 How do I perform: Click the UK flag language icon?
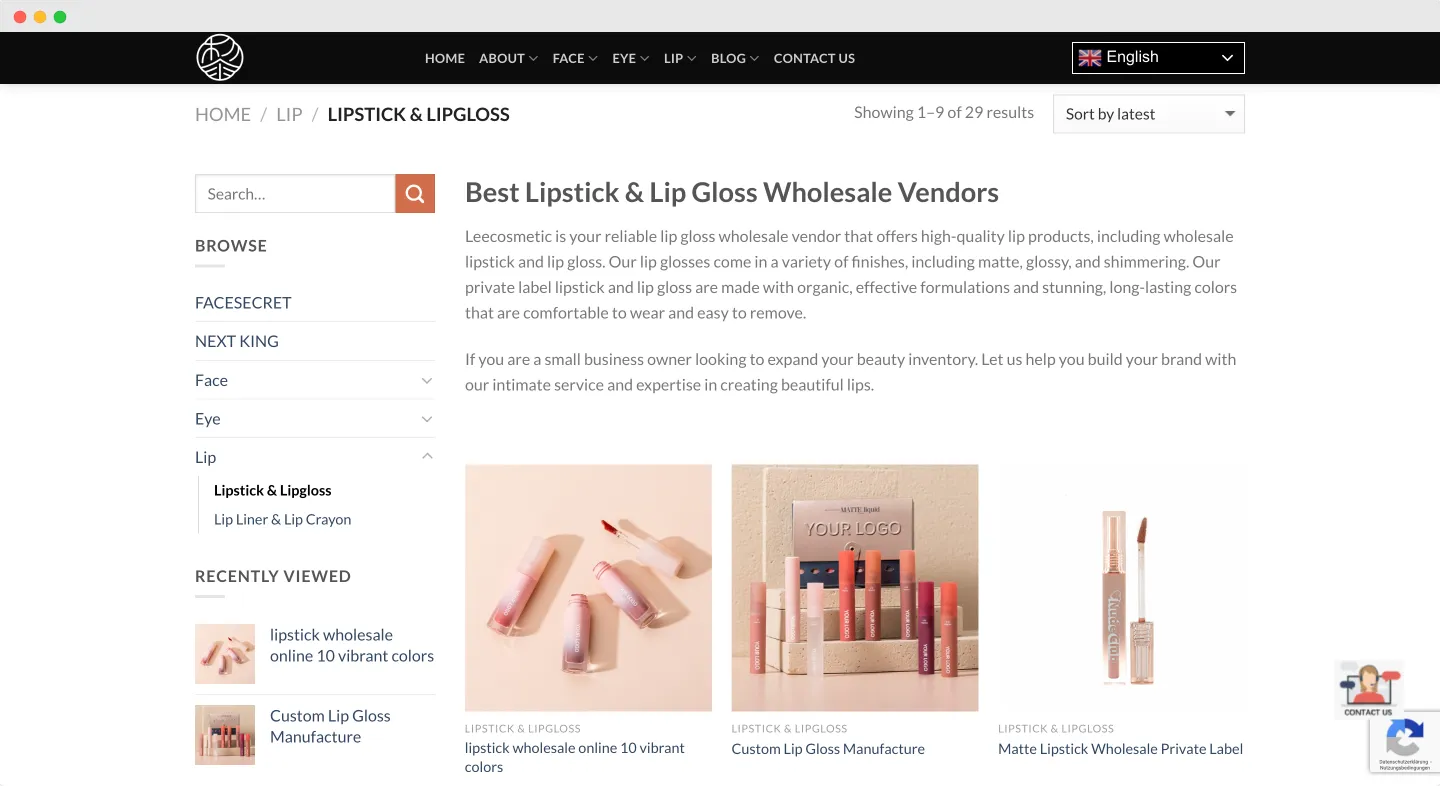click(1089, 58)
